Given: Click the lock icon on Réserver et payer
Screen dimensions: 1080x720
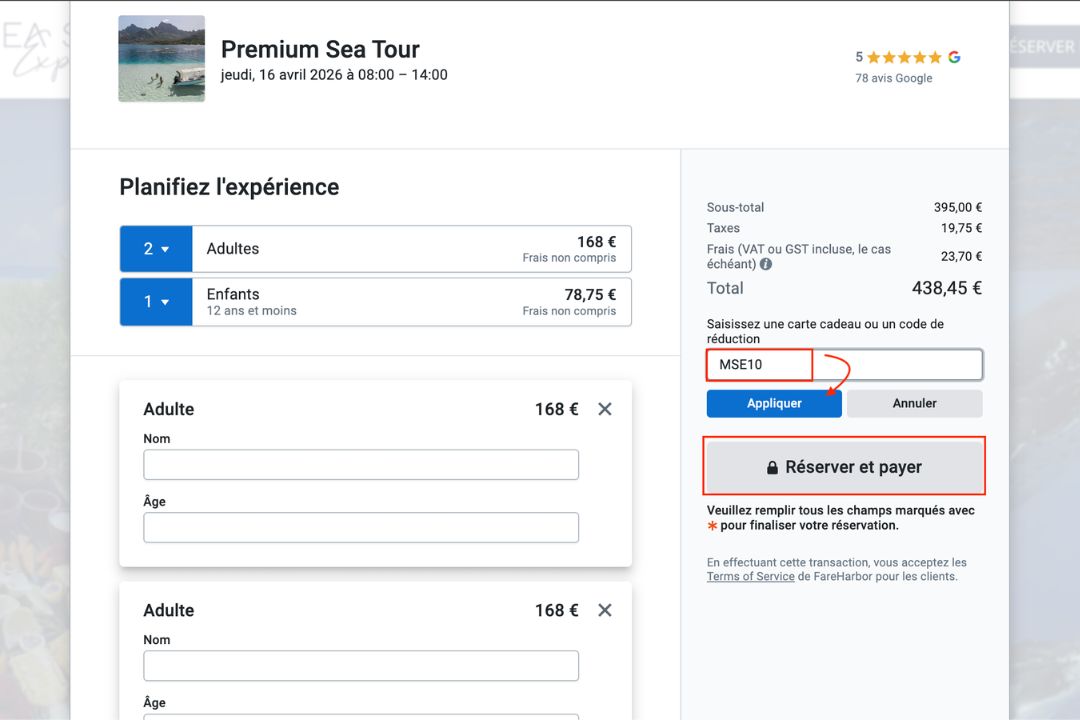Looking at the screenshot, I should (772, 468).
